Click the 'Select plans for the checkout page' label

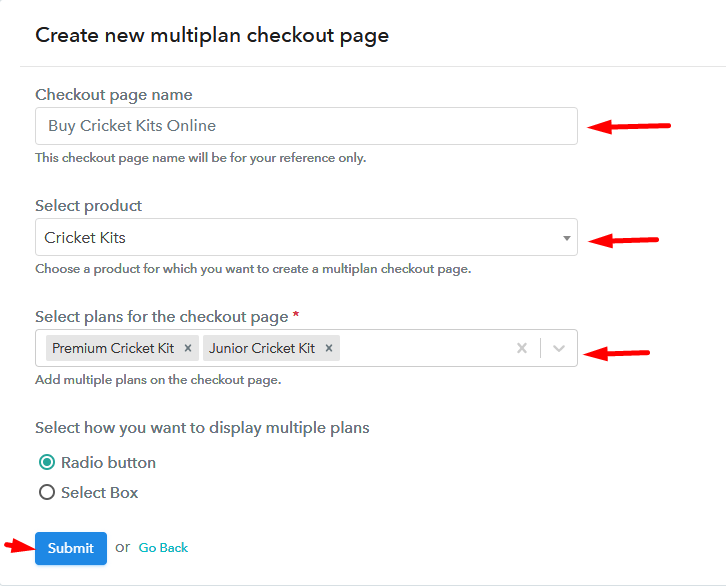click(x=162, y=317)
